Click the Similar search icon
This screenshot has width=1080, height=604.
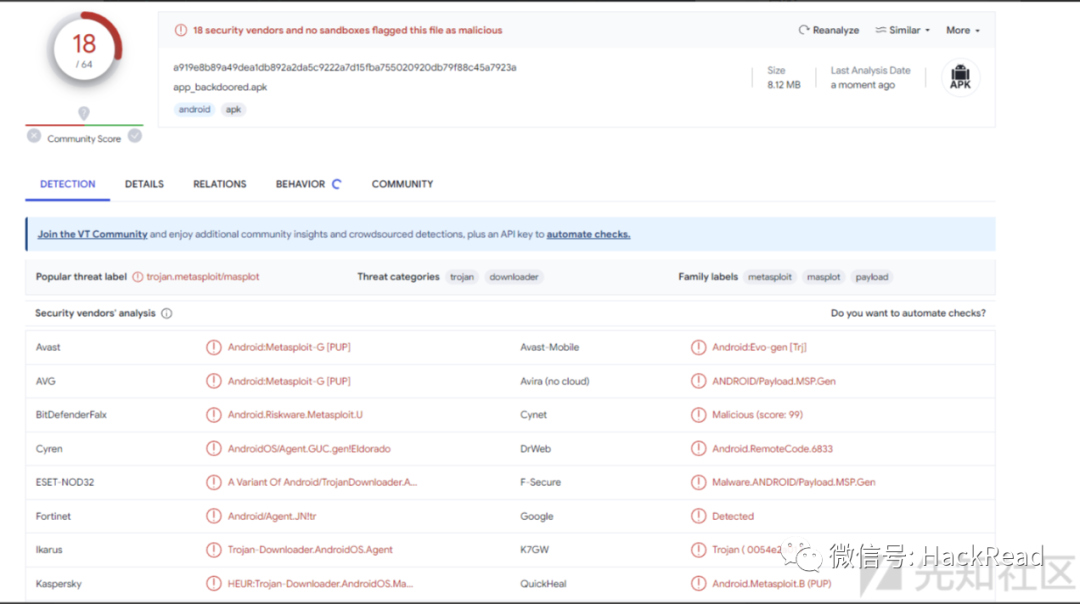click(x=880, y=30)
